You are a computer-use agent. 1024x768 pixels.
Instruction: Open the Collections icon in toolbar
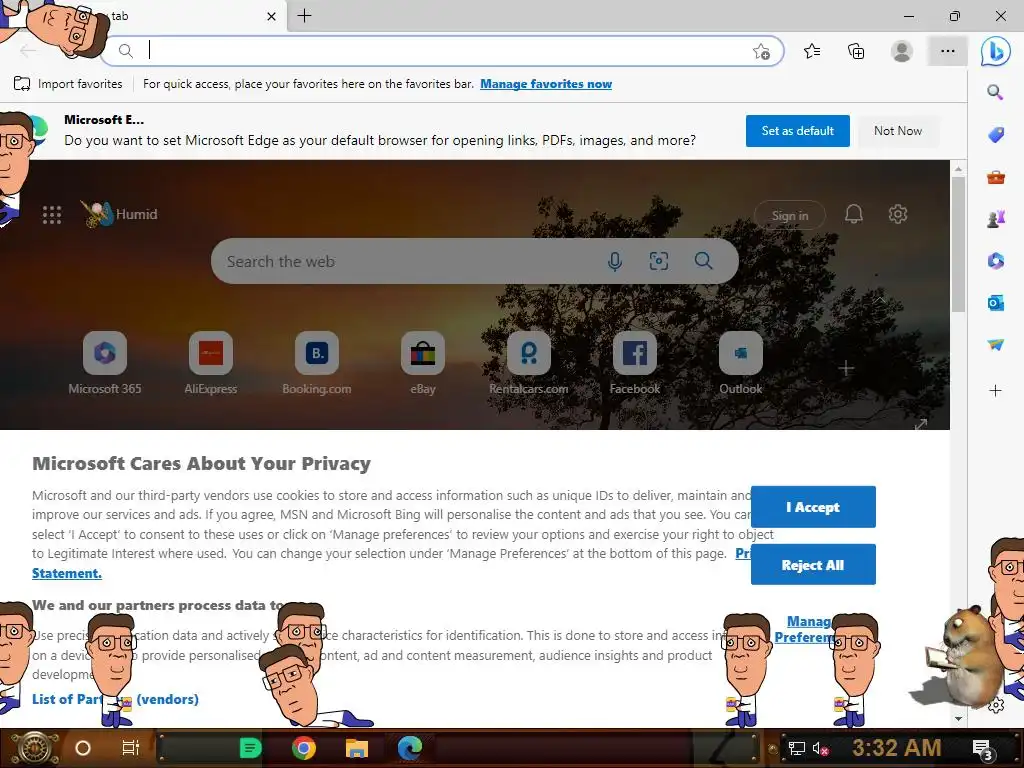[856, 51]
